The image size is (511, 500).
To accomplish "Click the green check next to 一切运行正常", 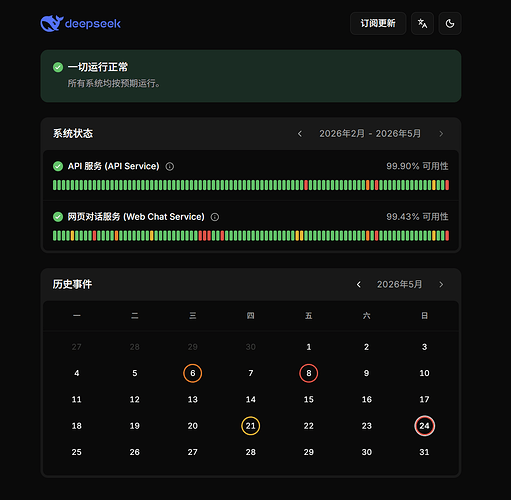I will click(x=58, y=67).
